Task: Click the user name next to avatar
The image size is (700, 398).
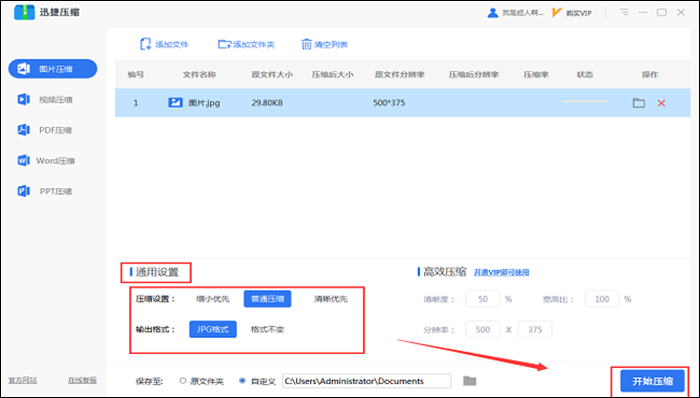Action: click(522, 13)
